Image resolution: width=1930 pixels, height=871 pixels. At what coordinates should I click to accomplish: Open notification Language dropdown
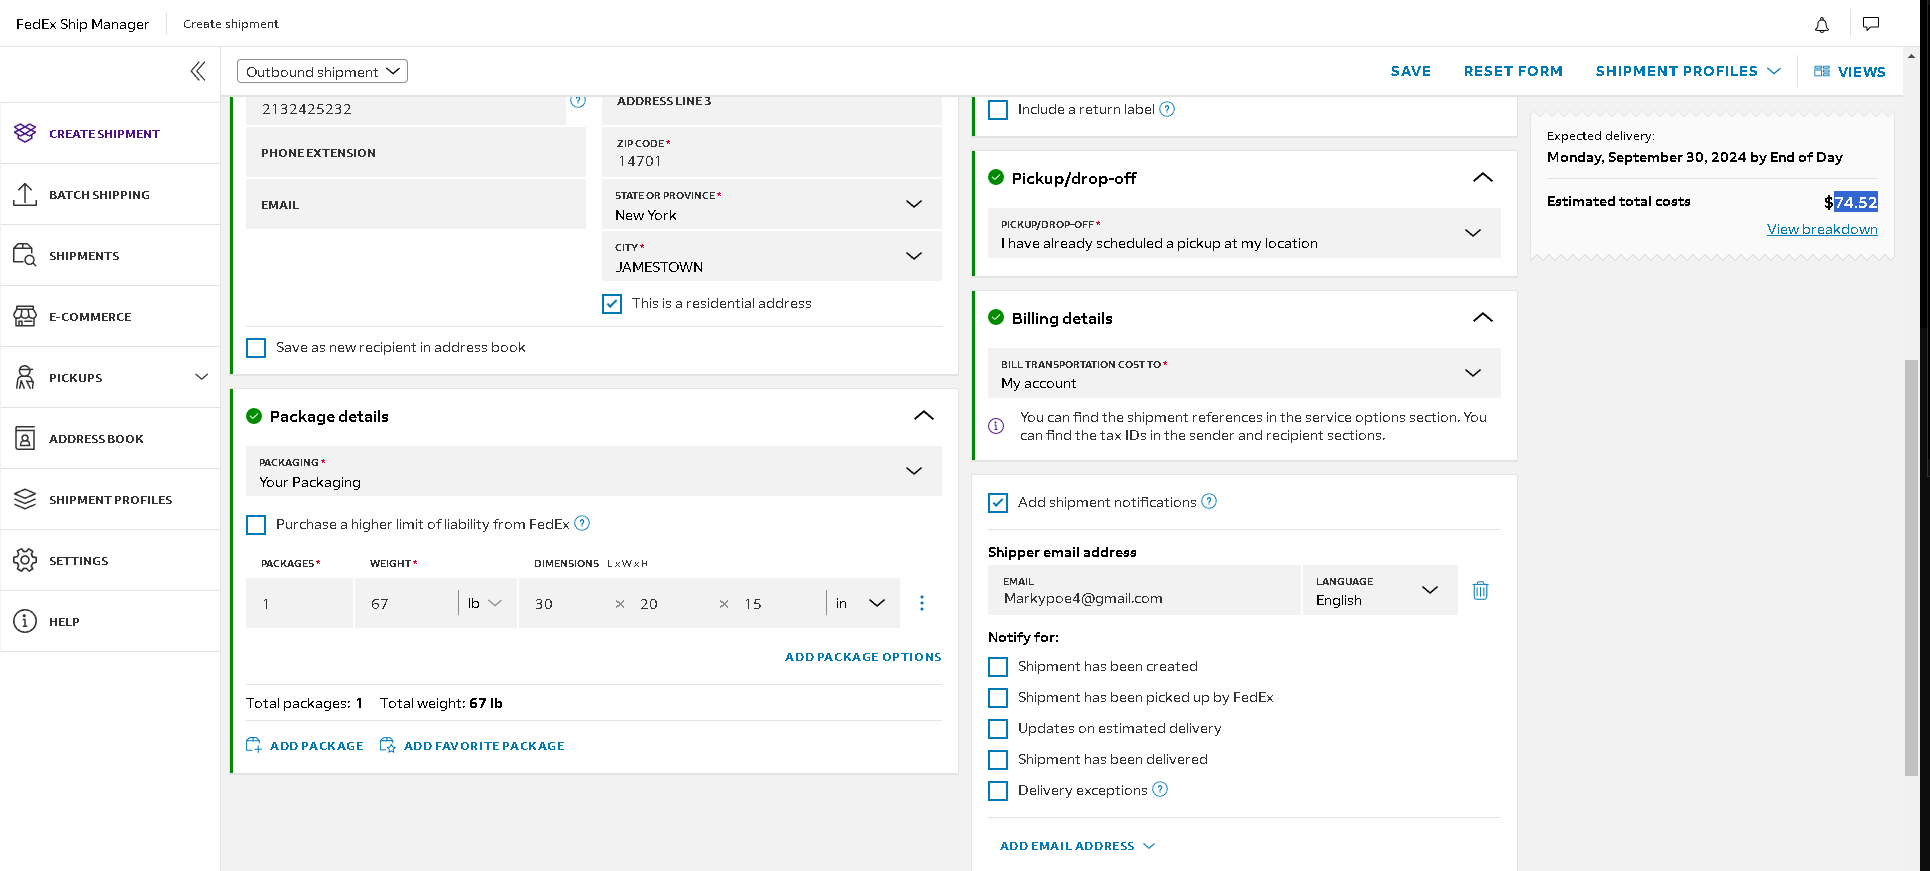click(1380, 590)
